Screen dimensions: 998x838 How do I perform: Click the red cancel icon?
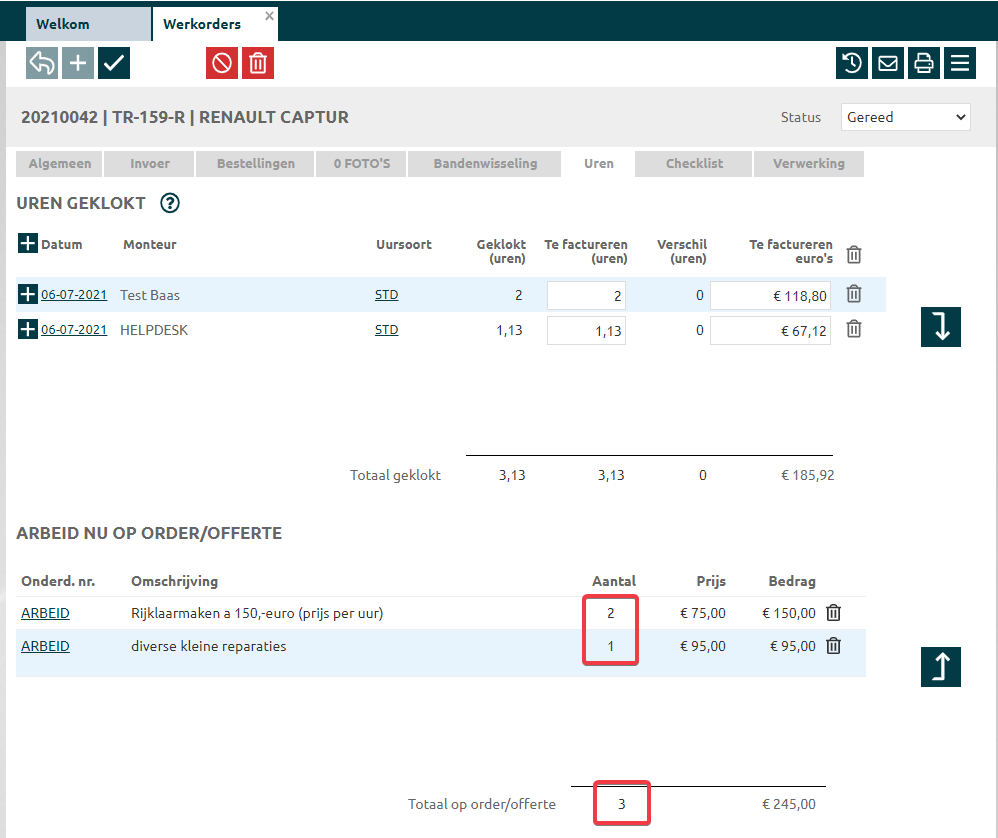coord(222,63)
